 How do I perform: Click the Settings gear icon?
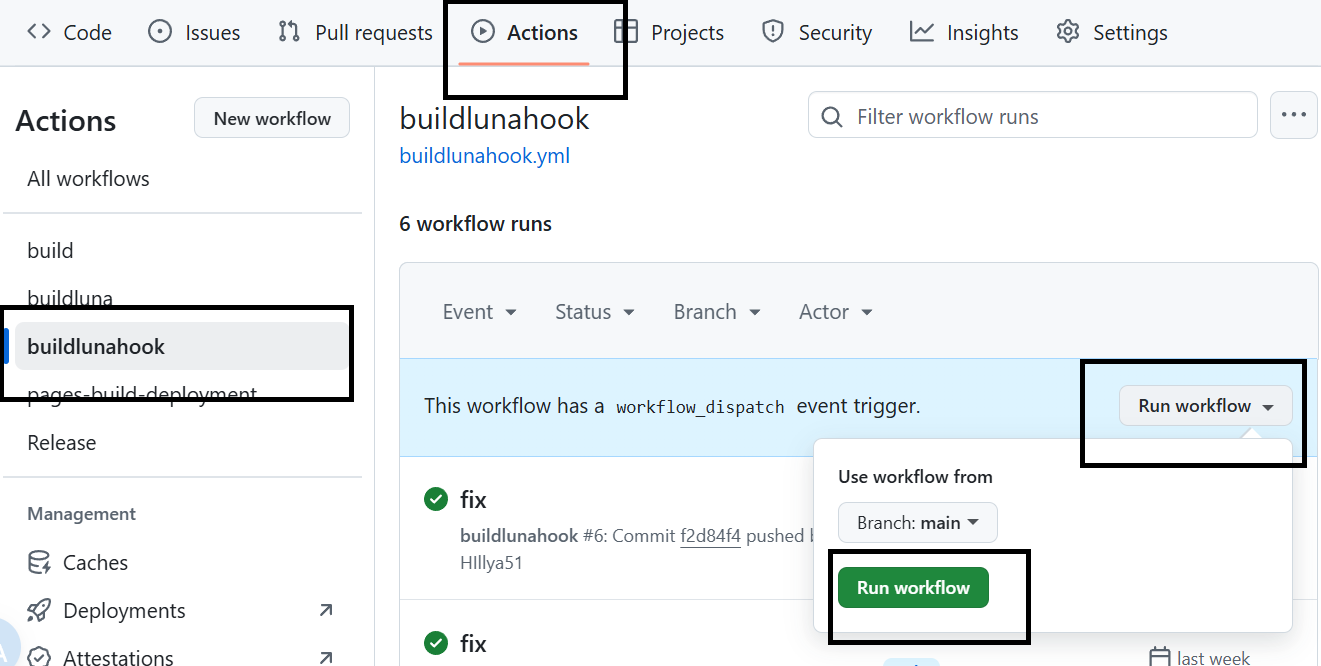tap(1068, 31)
